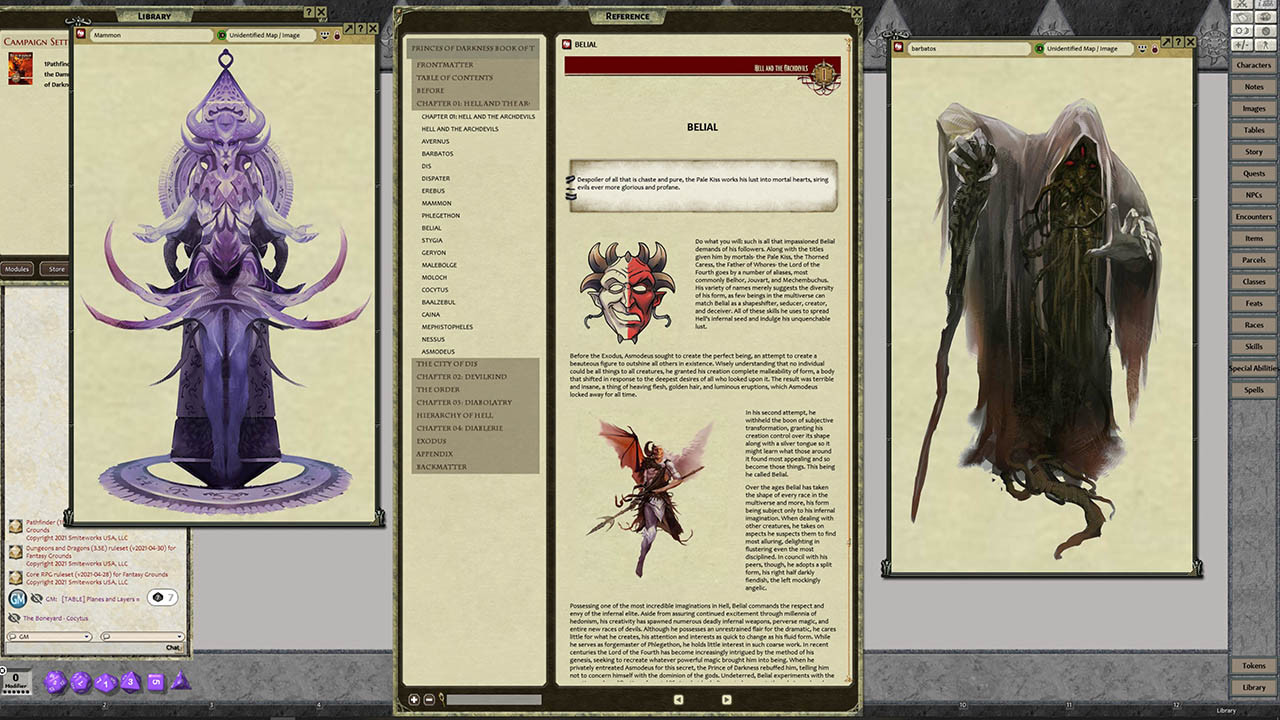
Task: Roll the purple d20 die
Action: click(56, 682)
